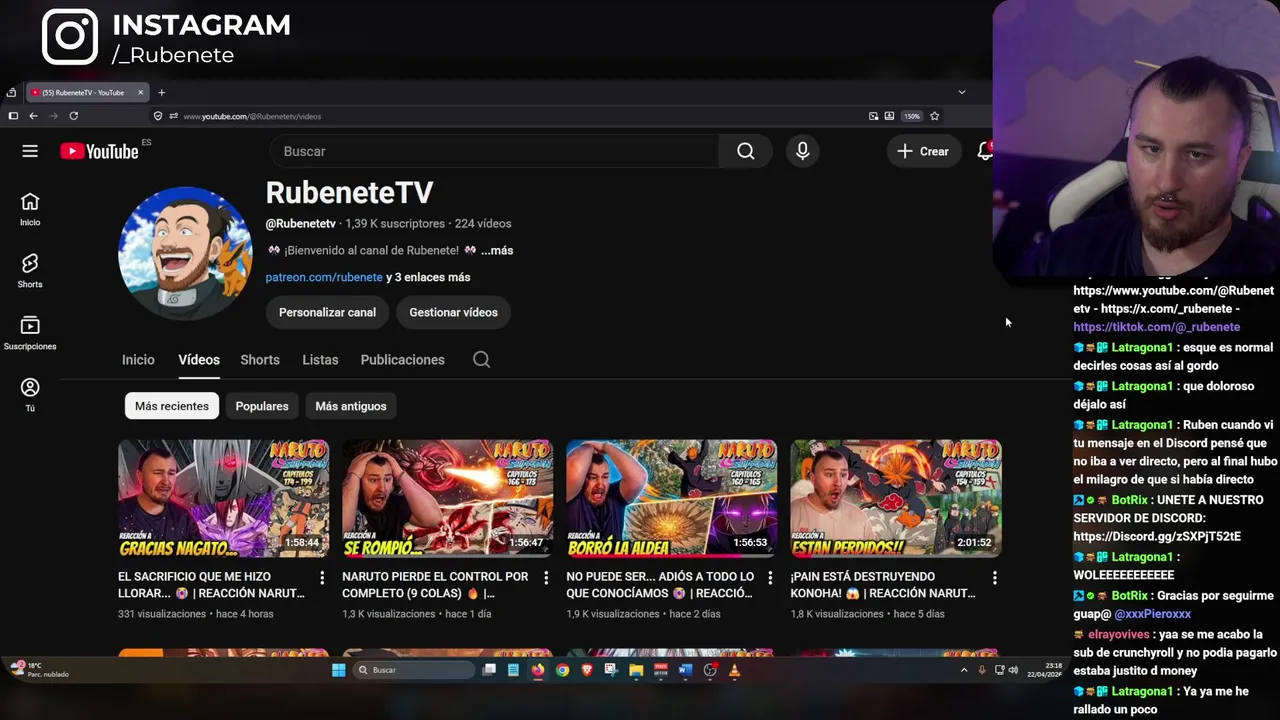
Task: Open the patreon.com/rubenete link
Action: coord(324,277)
